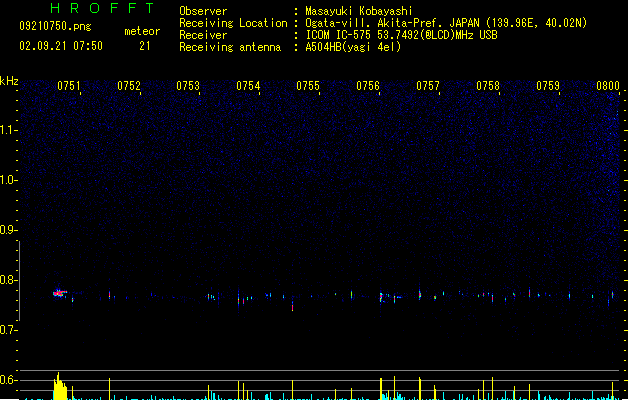Viewport: 629px width, 400px height.
Task: Click the Ogata-vill. Akita-Pref. JAPAN location text
Action: pyautogui.click(x=446, y=23)
